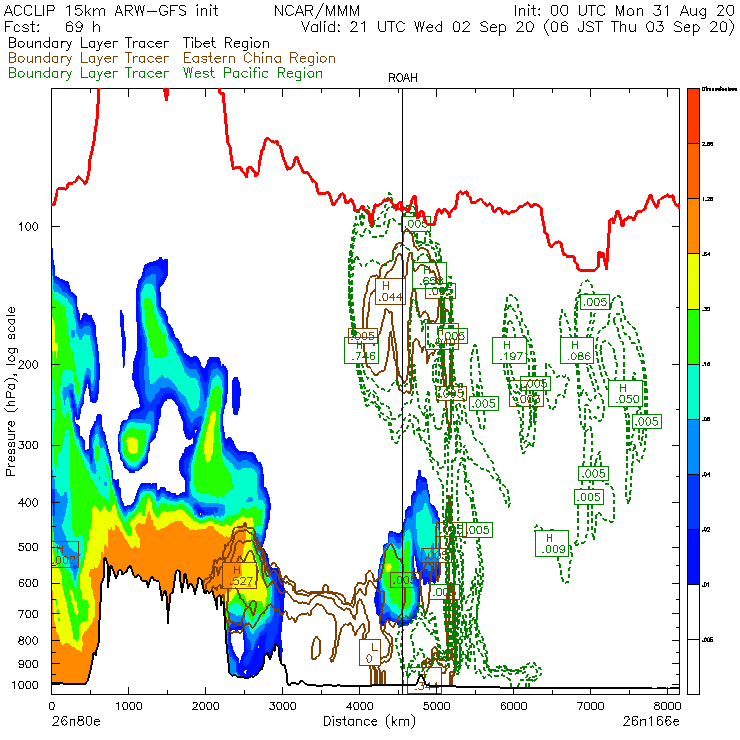Click the 2.56 colorbar tick label
Screen dimensions: 740x740
click(x=707, y=144)
